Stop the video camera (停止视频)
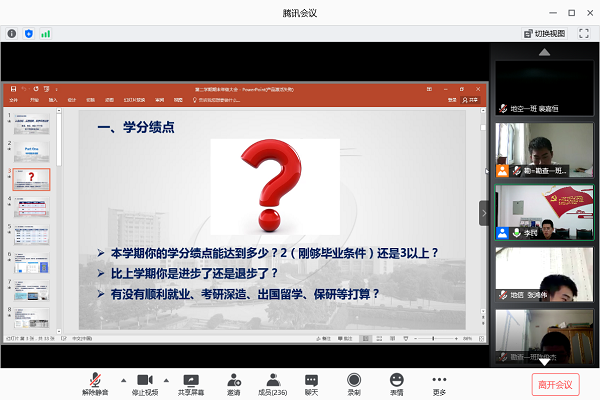This screenshot has width=600, height=400. (144, 384)
